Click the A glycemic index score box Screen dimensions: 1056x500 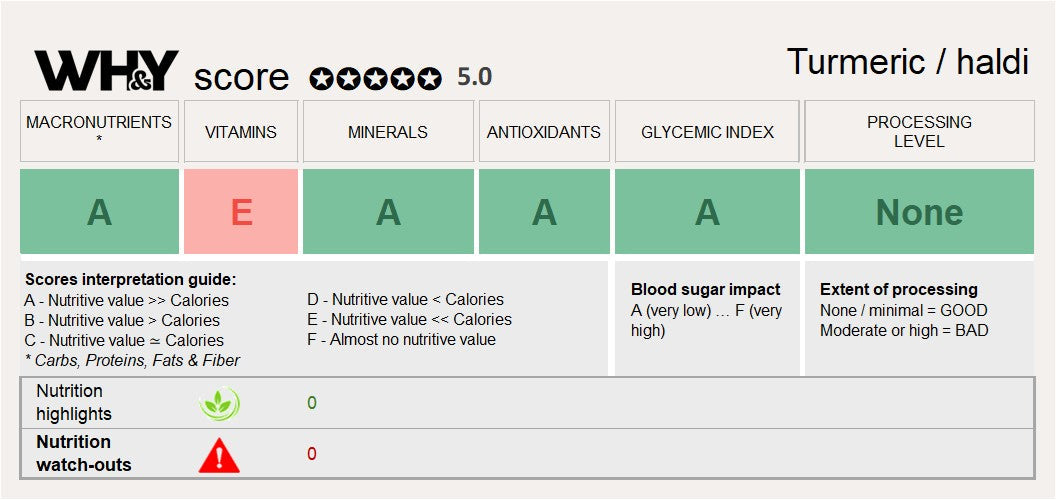coord(707,212)
